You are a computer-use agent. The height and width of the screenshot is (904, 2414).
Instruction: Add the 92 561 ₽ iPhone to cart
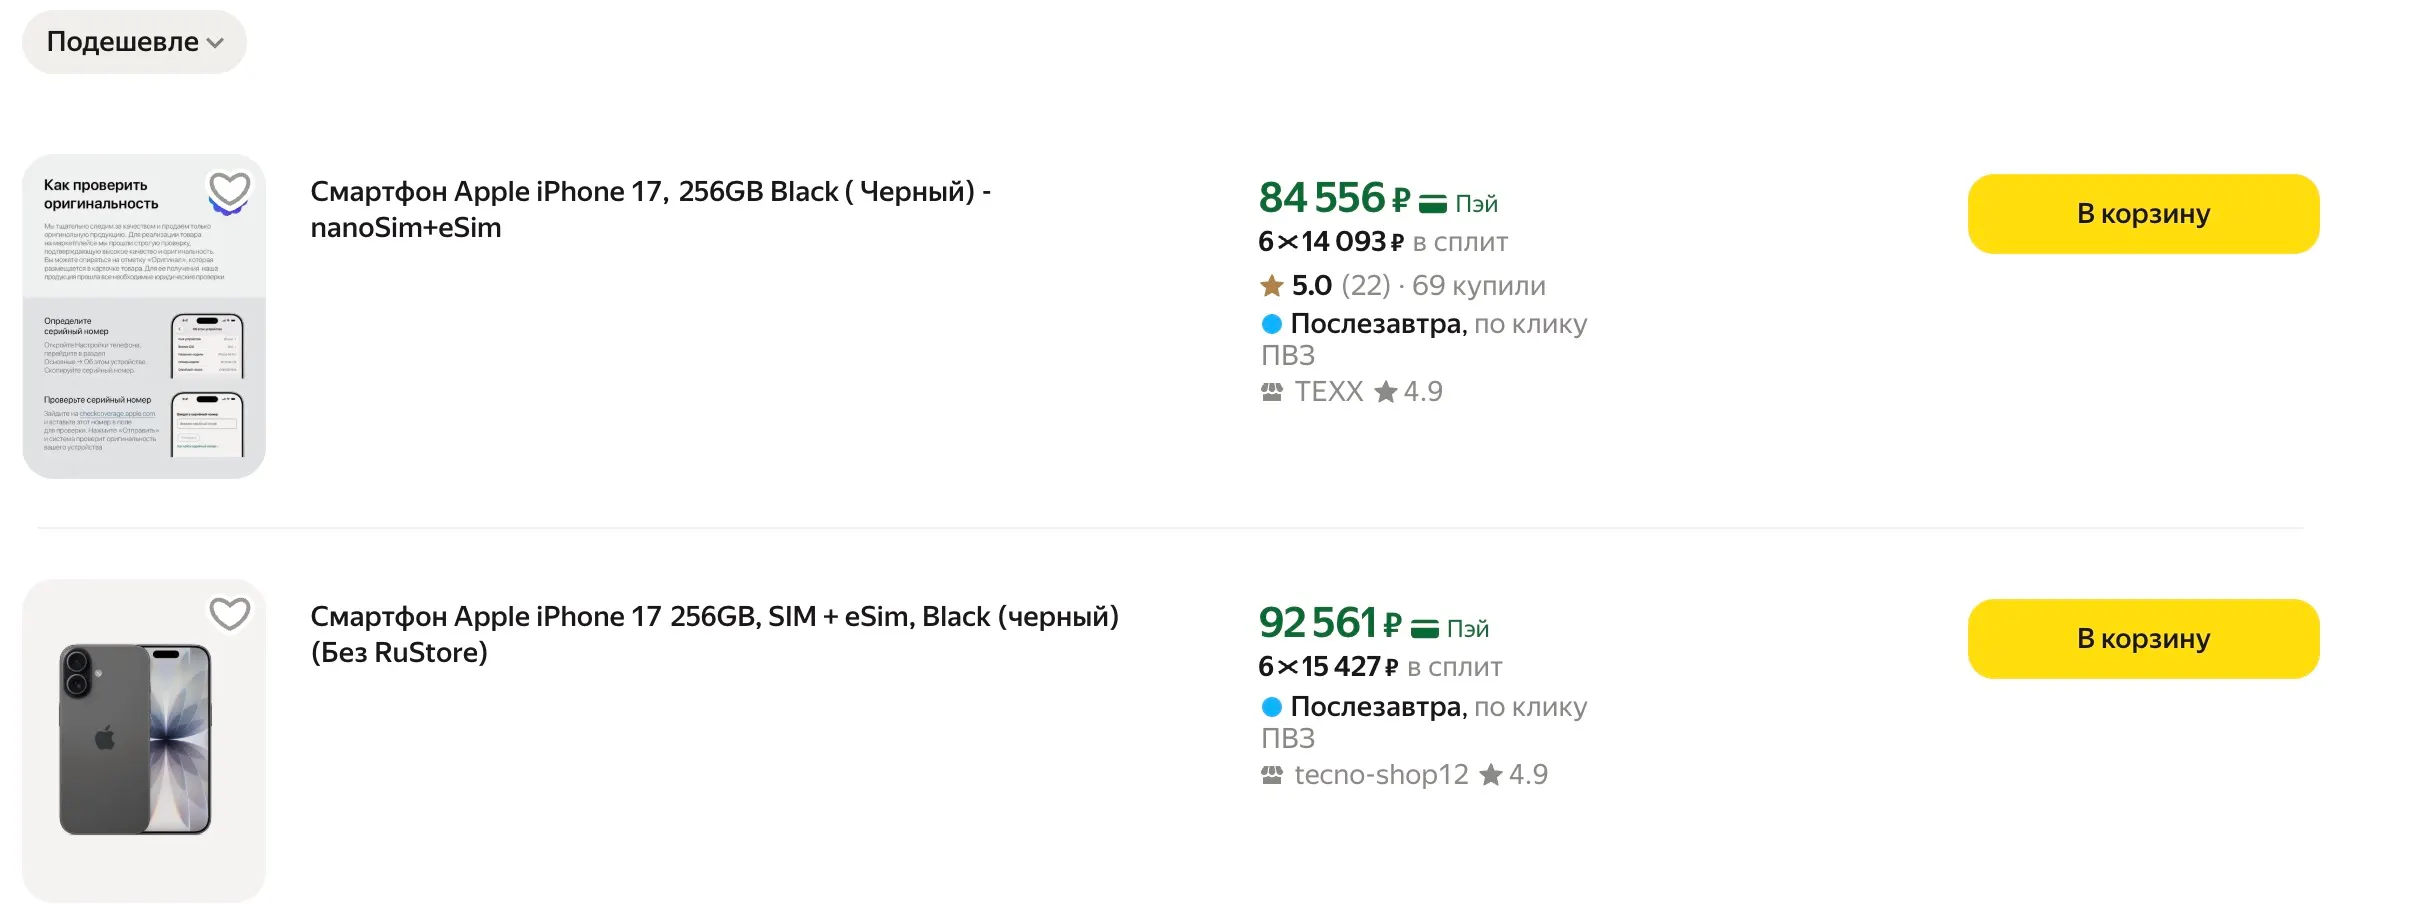pos(2142,639)
